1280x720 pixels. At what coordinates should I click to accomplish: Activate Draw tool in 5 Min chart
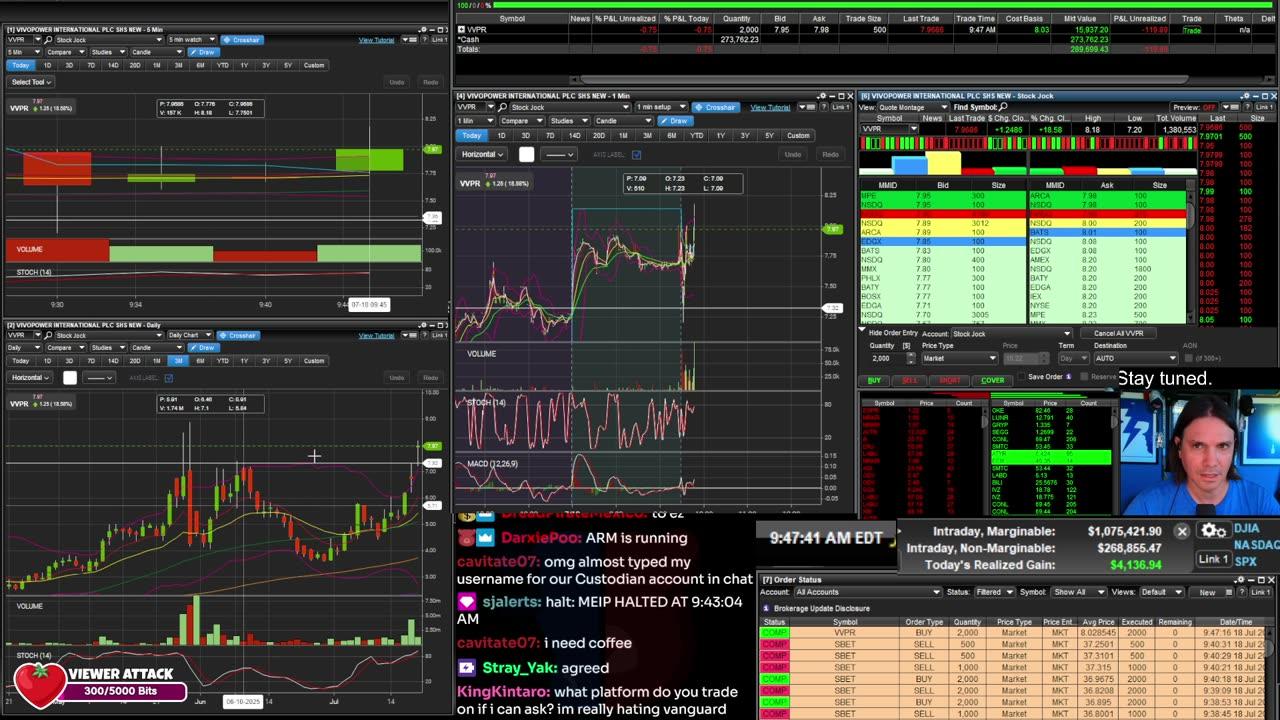(203, 52)
